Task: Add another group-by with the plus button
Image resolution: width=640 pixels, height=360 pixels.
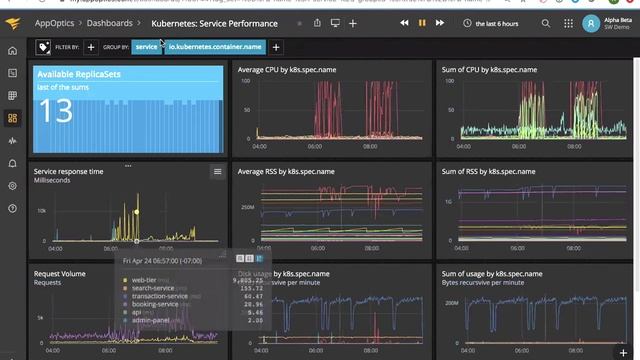Action: click(276, 47)
